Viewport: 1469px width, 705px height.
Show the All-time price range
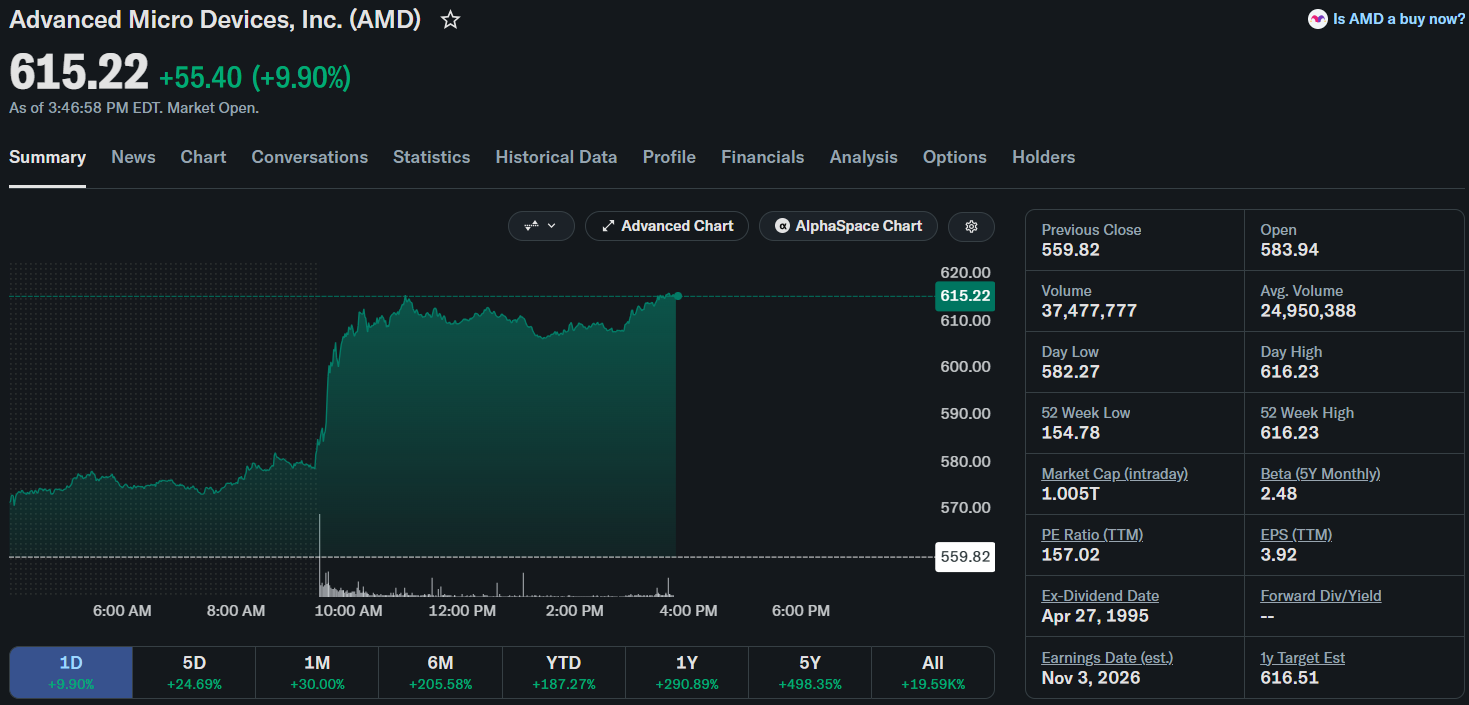click(x=933, y=672)
